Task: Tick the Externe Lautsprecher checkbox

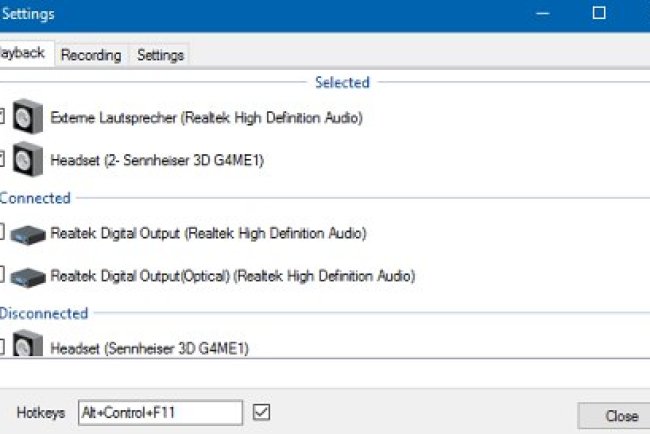Action: pyautogui.click(x=2, y=117)
